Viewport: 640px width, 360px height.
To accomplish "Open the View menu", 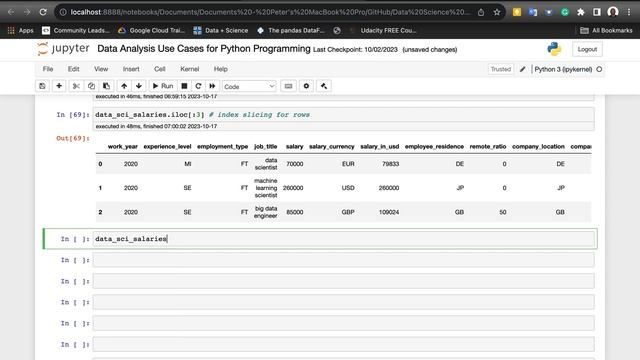I will 101,69.
